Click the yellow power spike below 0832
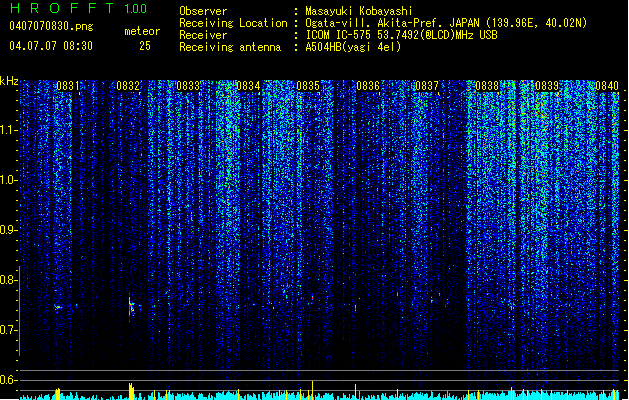629x400 pixels. (x=131, y=391)
